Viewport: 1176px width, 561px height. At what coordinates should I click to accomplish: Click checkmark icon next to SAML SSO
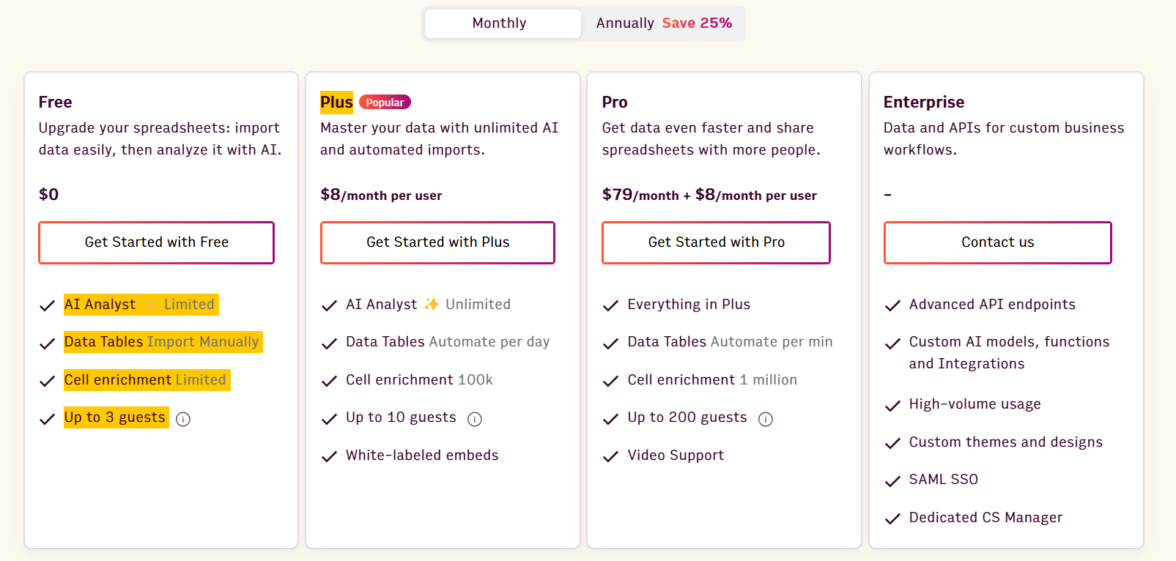[893, 481]
